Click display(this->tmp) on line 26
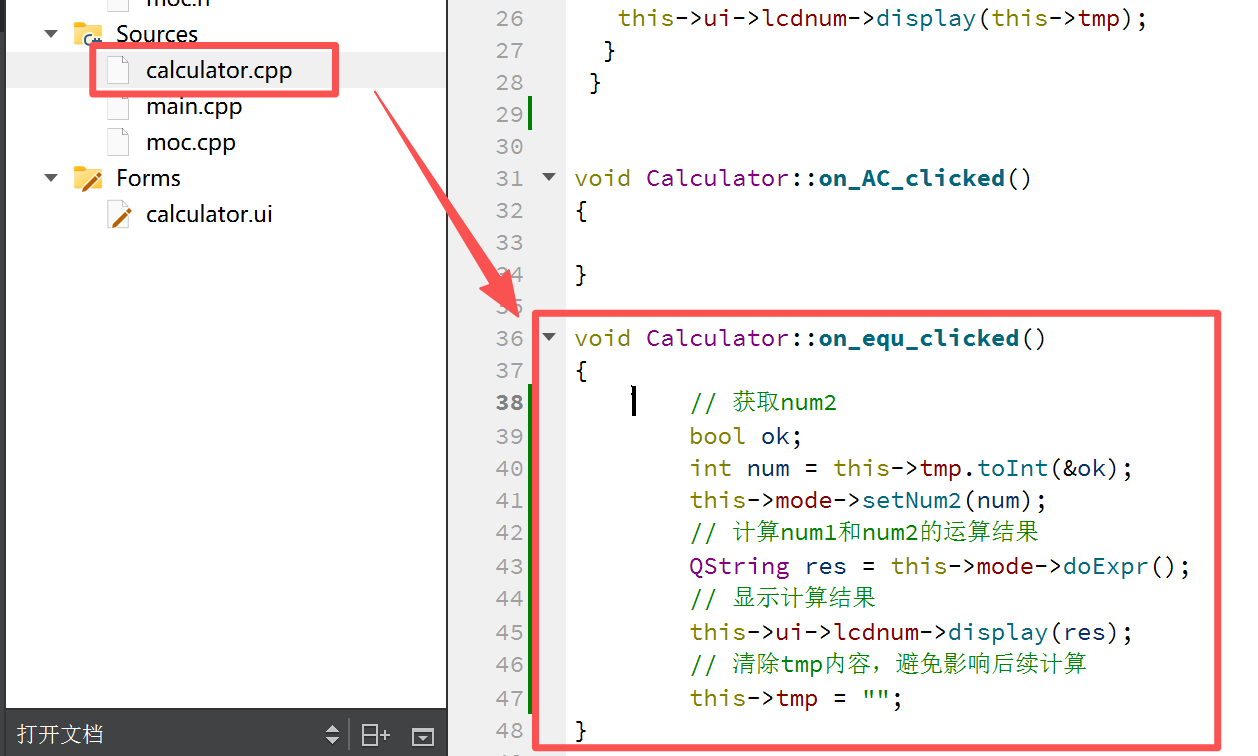The height and width of the screenshot is (756, 1258). click(1005, 19)
